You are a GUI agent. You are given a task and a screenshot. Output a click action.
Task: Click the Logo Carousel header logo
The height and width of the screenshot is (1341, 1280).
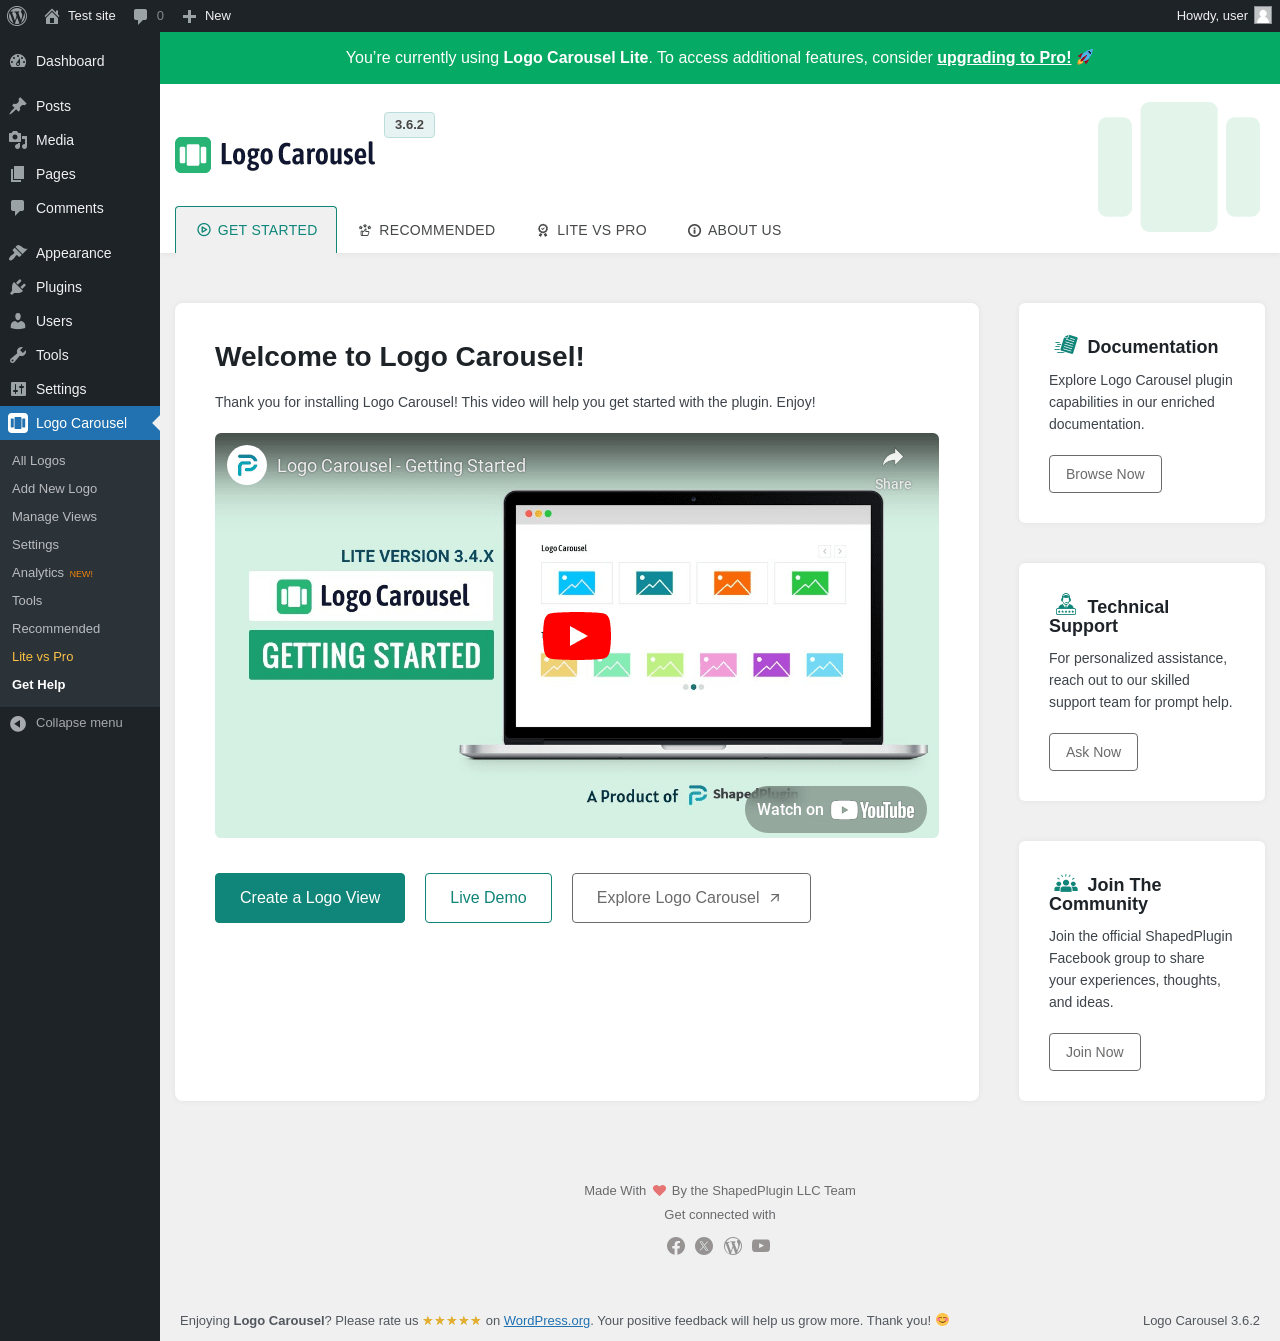tap(275, 155)
